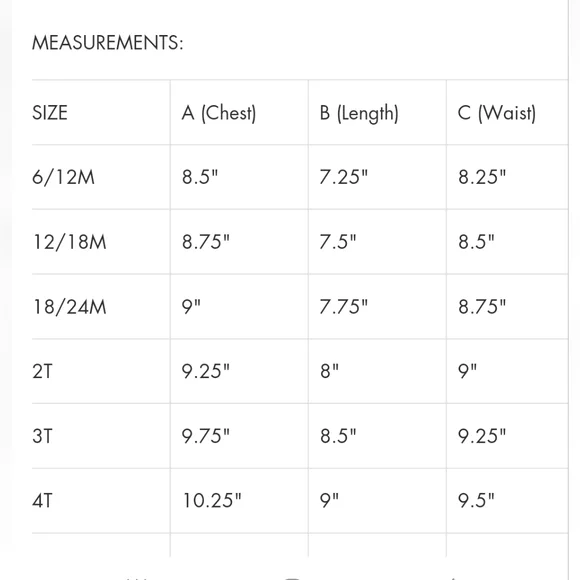Click the B (Length) column header
The height and width of the screenshot is (580, 580).
(x=359, y=113)
